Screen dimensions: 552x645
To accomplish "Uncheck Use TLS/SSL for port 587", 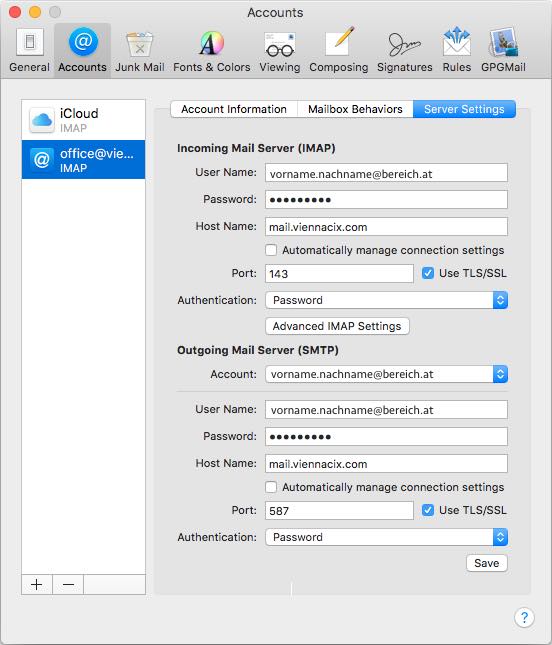I will coord(428,510).
